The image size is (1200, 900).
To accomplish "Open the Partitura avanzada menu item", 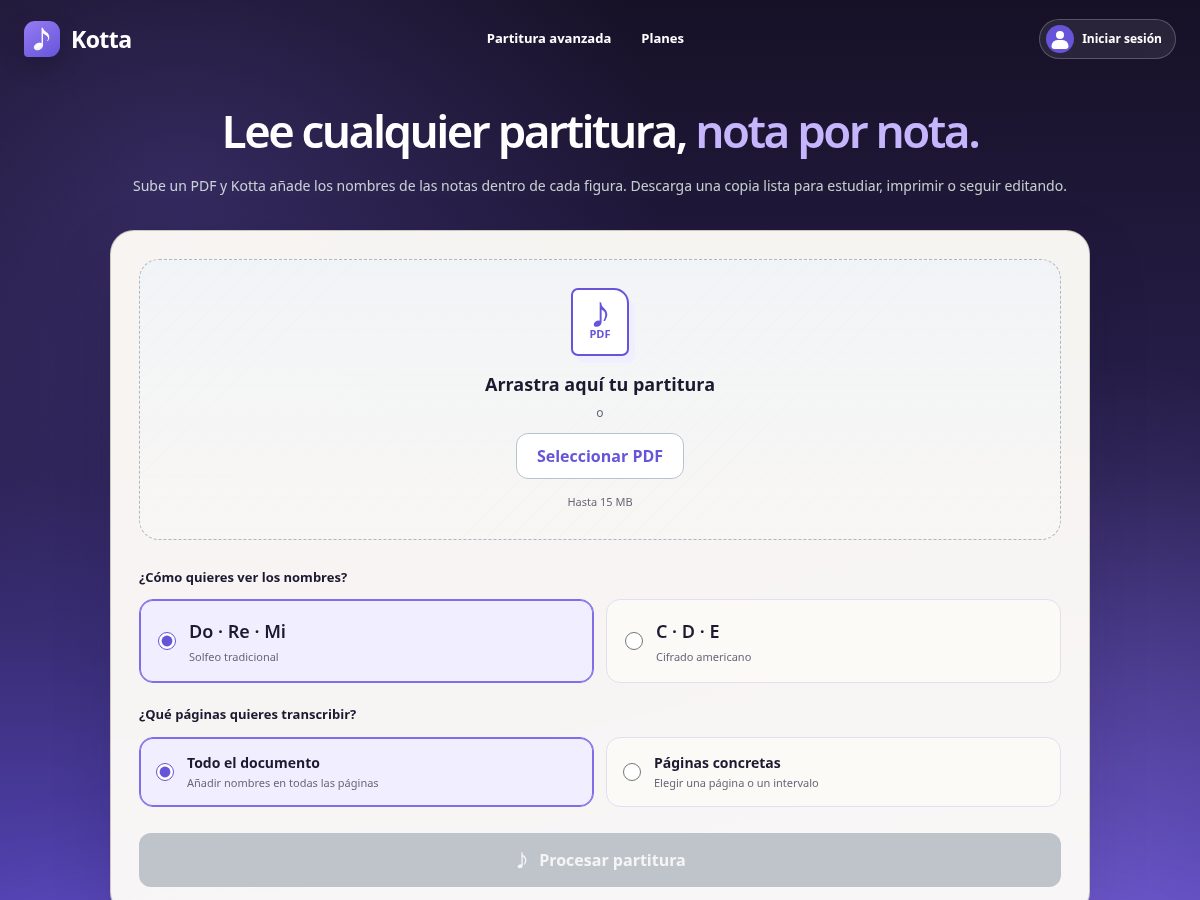I will [549, 39].
